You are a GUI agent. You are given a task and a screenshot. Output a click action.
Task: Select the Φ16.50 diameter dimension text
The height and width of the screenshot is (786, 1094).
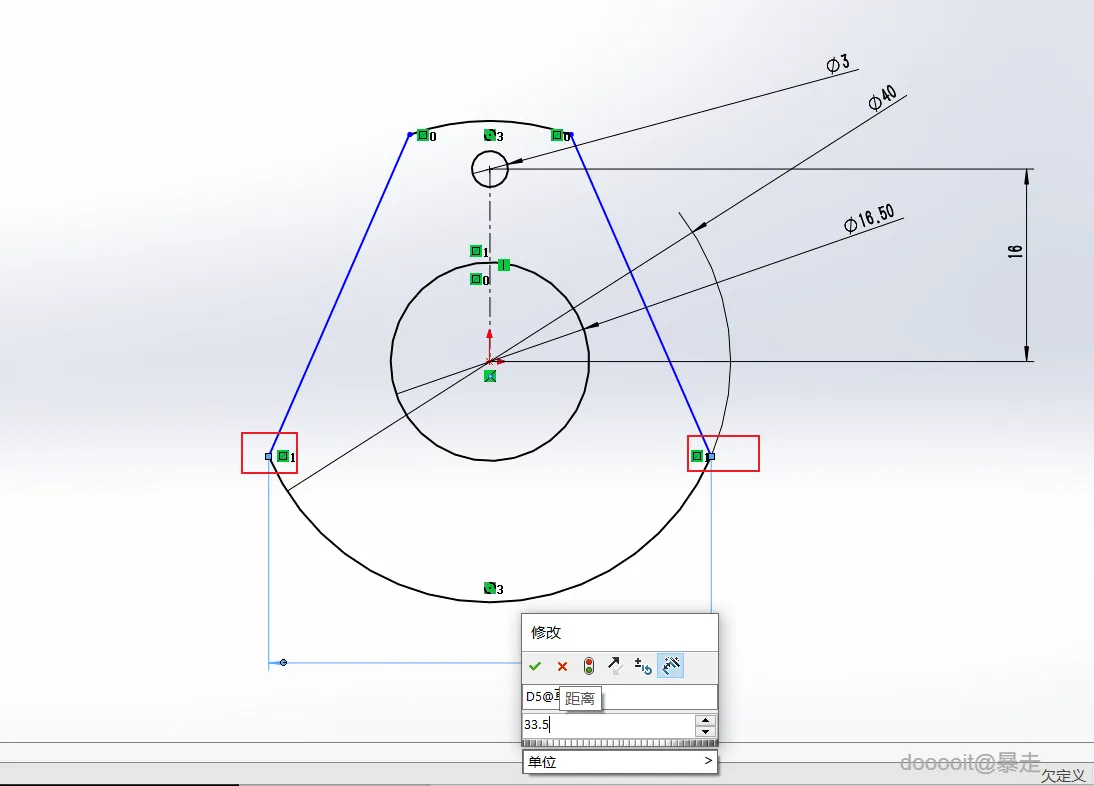point(869,218)
